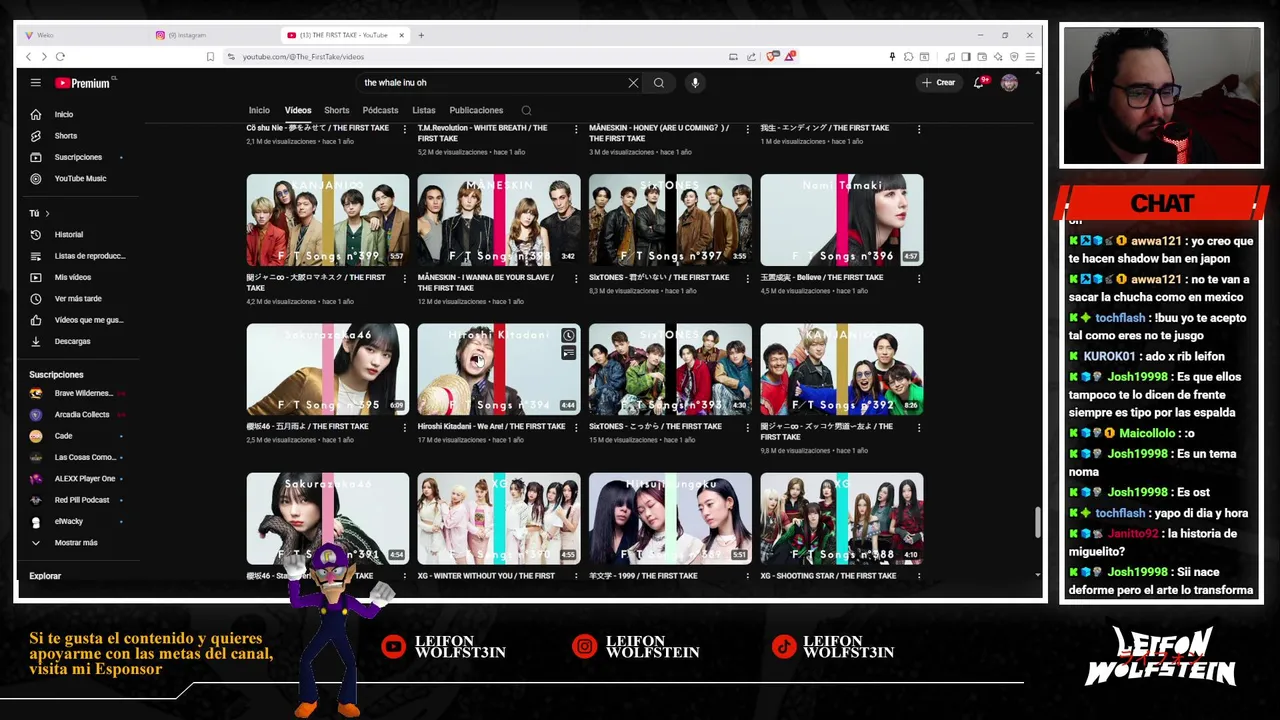The image size is (1280, 720).
Task: Add Hiroshi Kitadani video to queue
Action: point(568,353)
